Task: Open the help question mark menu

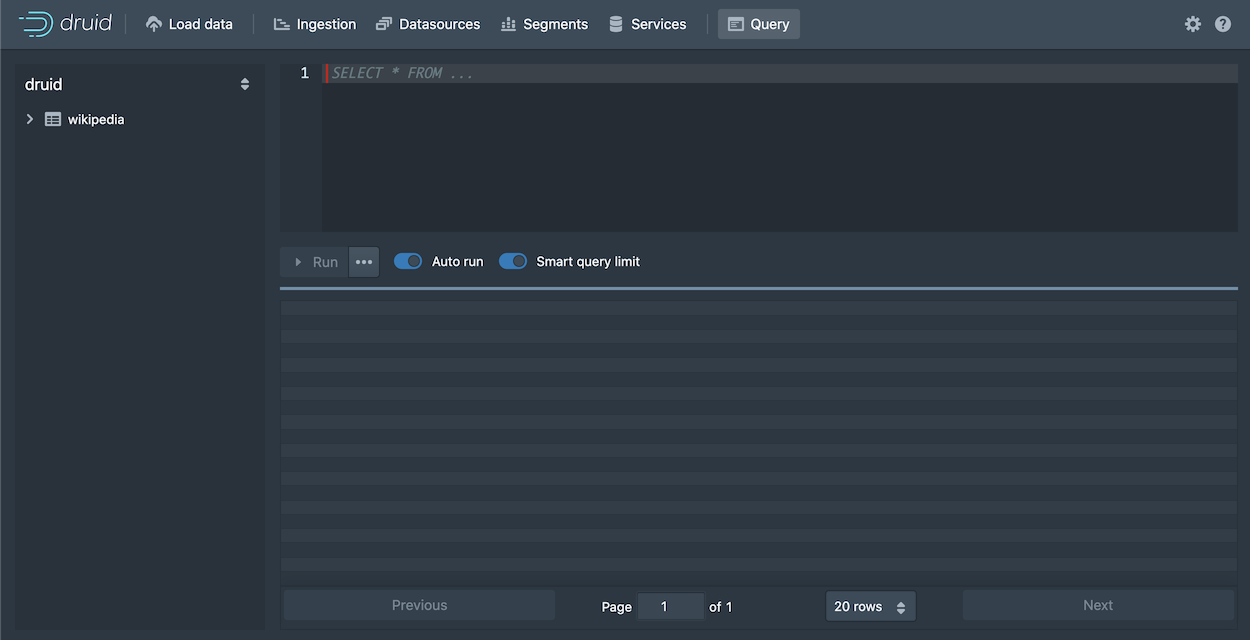Action: 1223,24
